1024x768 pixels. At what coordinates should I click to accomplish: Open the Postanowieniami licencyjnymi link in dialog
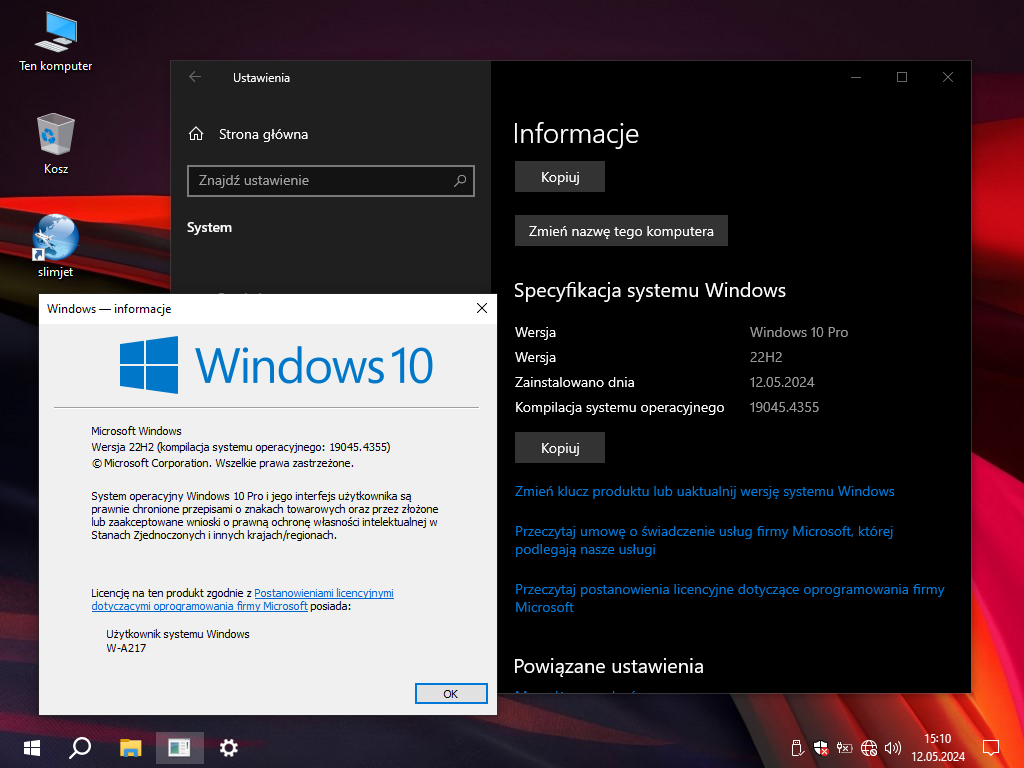(323, 593)
